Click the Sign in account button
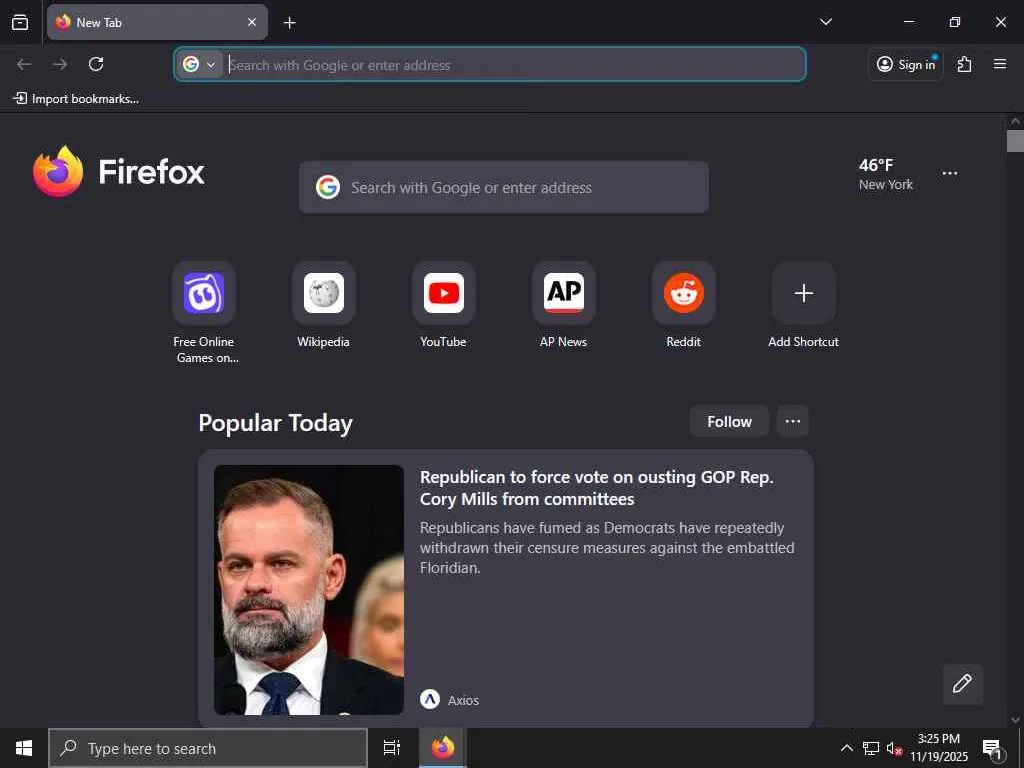Viewport: 1024px width, 768px height. point(906,64)
